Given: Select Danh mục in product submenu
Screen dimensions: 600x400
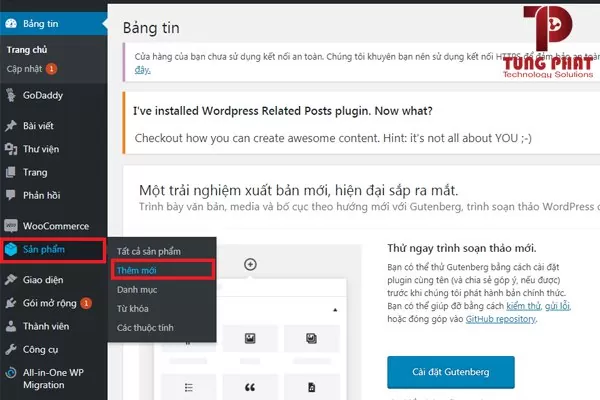Looking at the screenshot, I should pos(137,290).
